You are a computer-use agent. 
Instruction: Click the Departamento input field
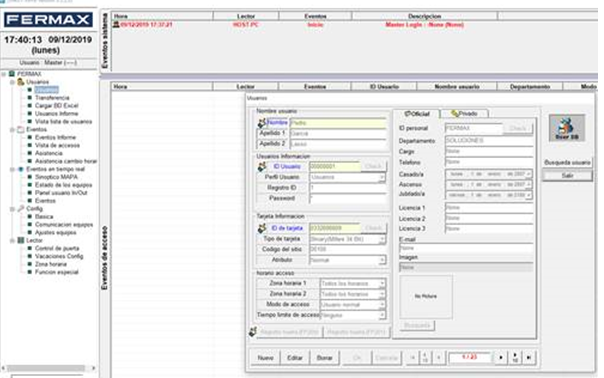pyautogui.click(x=489, y=141)
